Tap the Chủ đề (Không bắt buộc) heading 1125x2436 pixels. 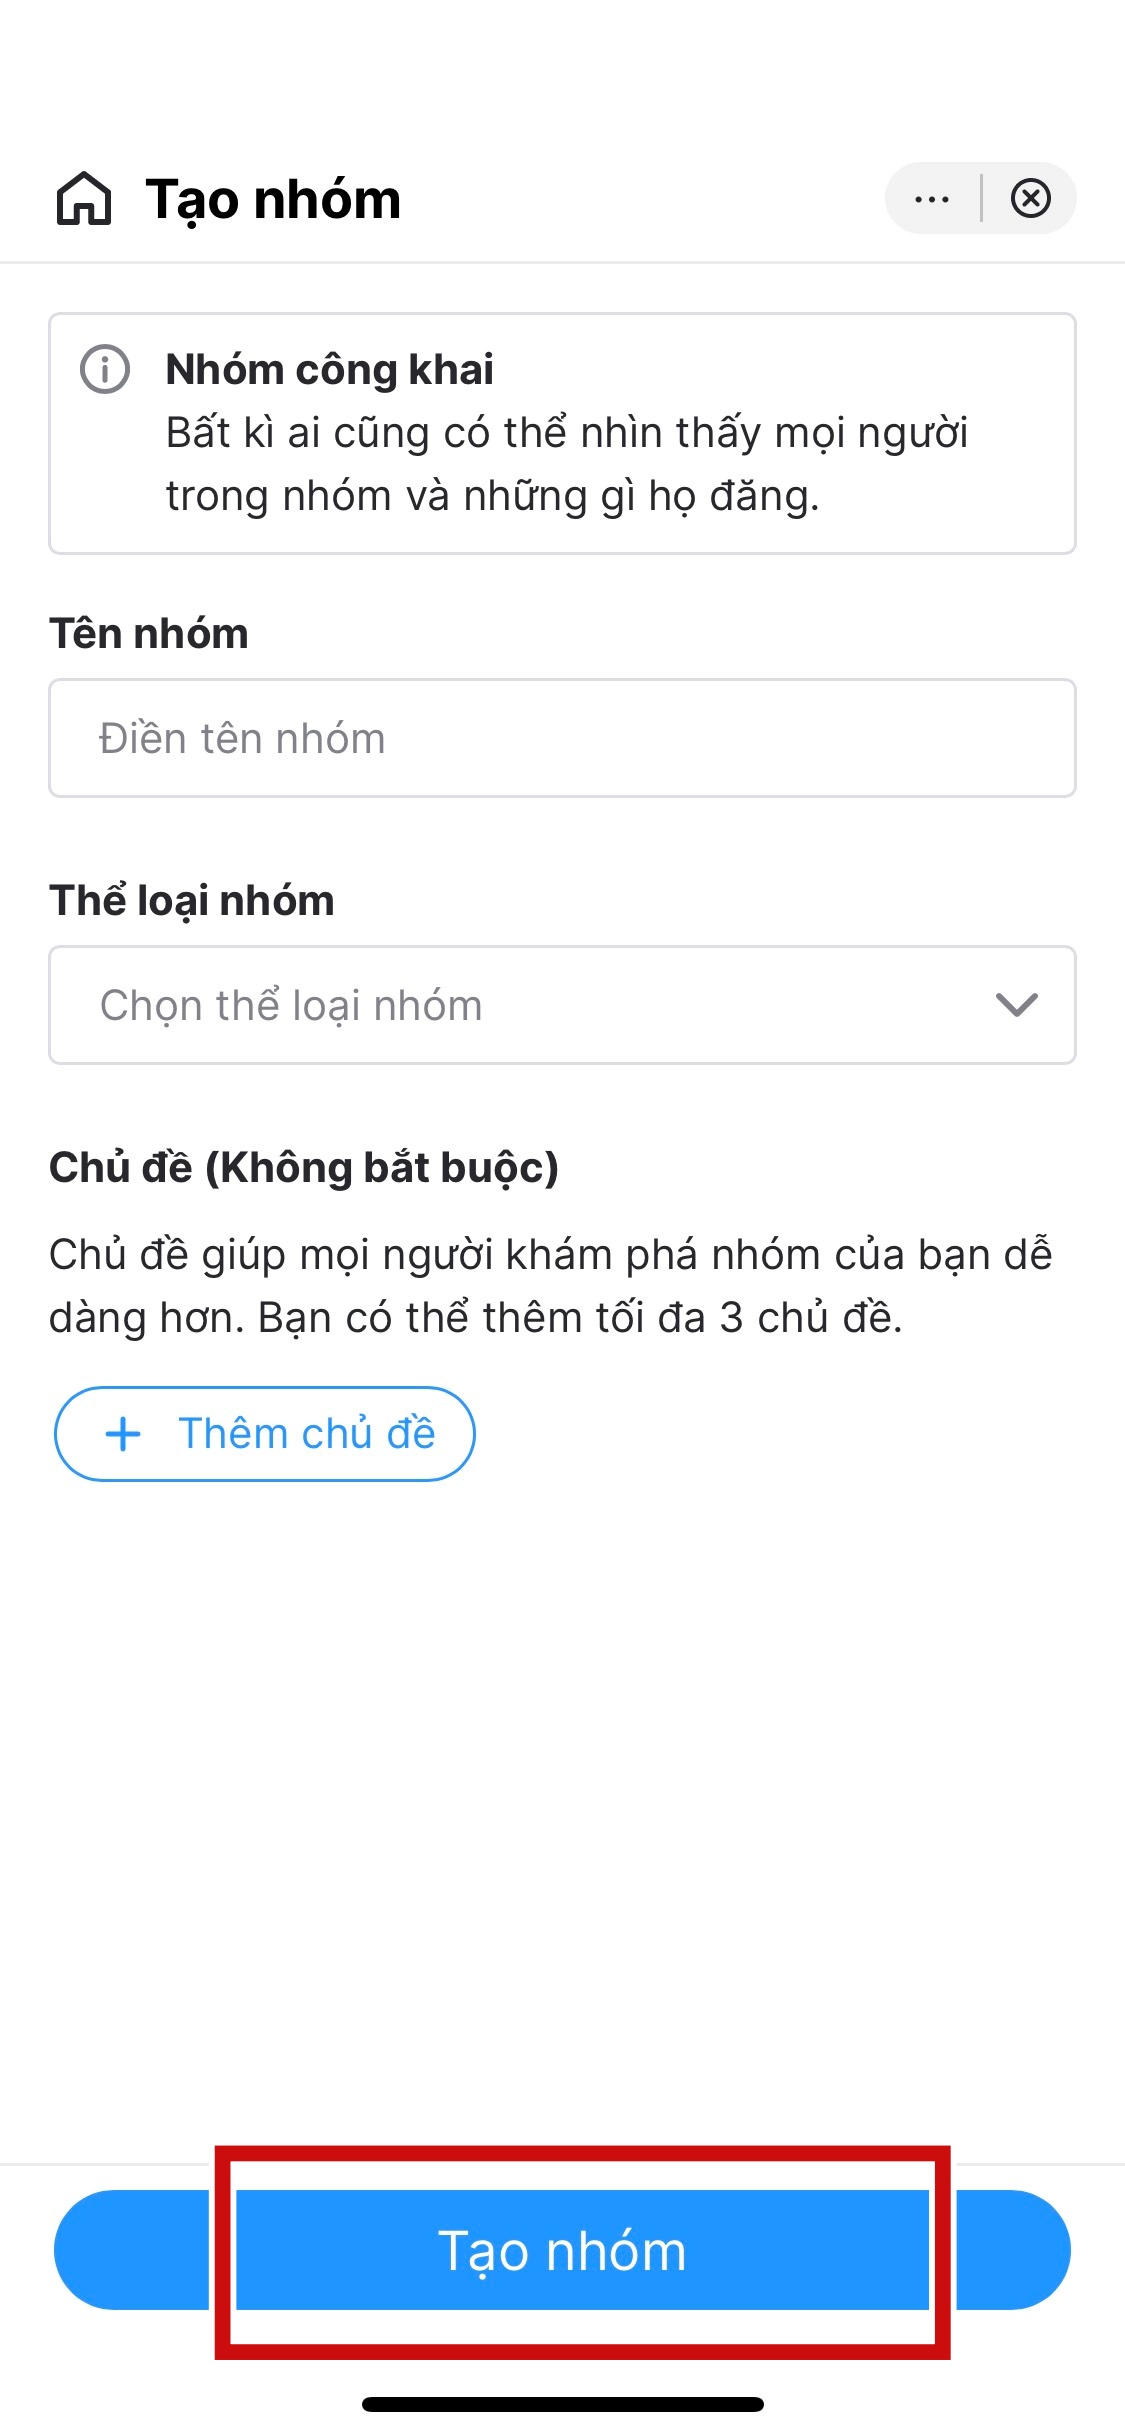click(x=304, y=1168)
